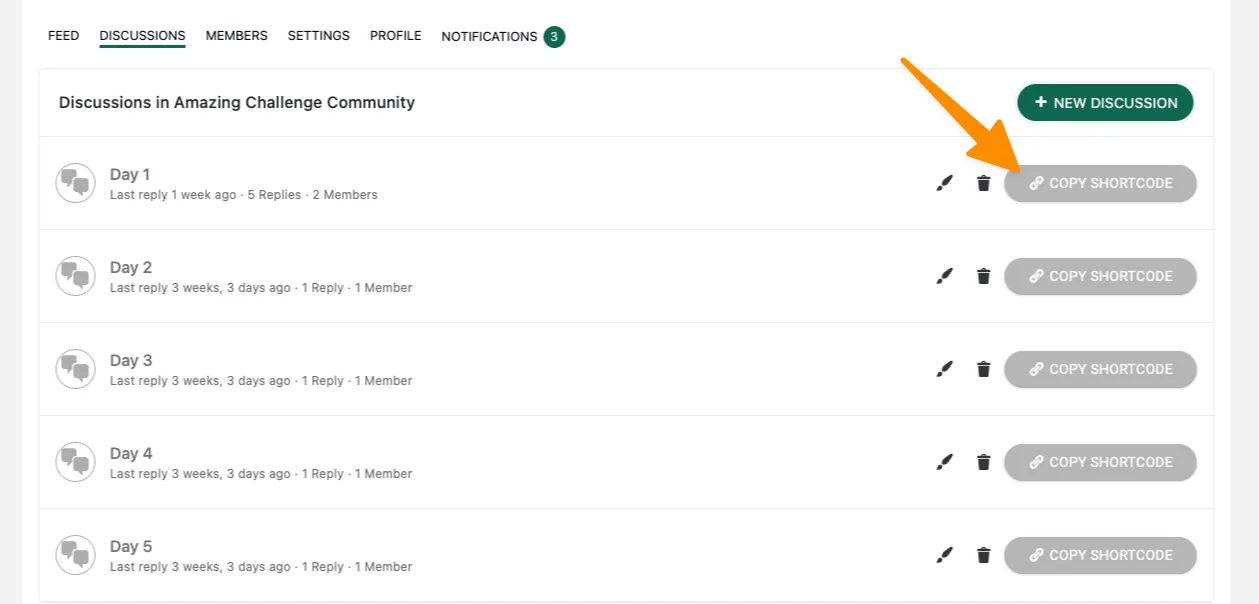Go to the Settings tab
Viewport: 1259px width, 604px height.
pyautogui.click(x=319, y=36)
